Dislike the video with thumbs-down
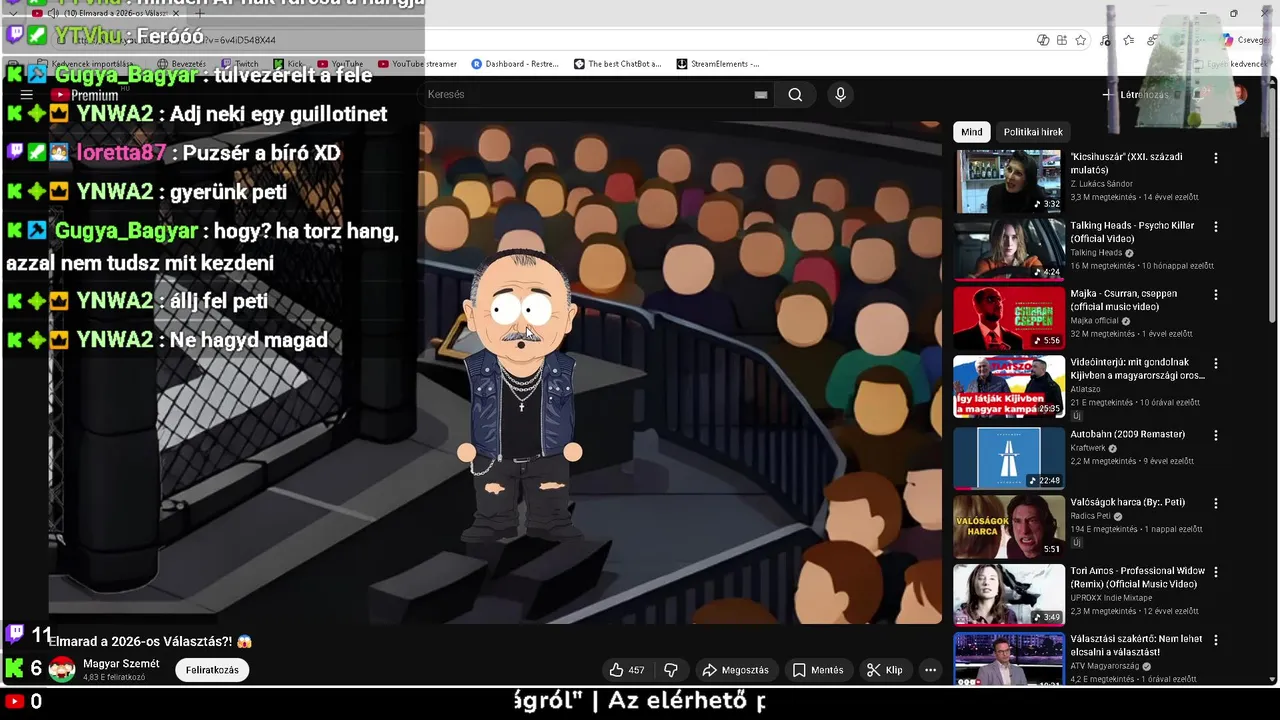This screenshot has width=1280, height=720. [671, 670]
